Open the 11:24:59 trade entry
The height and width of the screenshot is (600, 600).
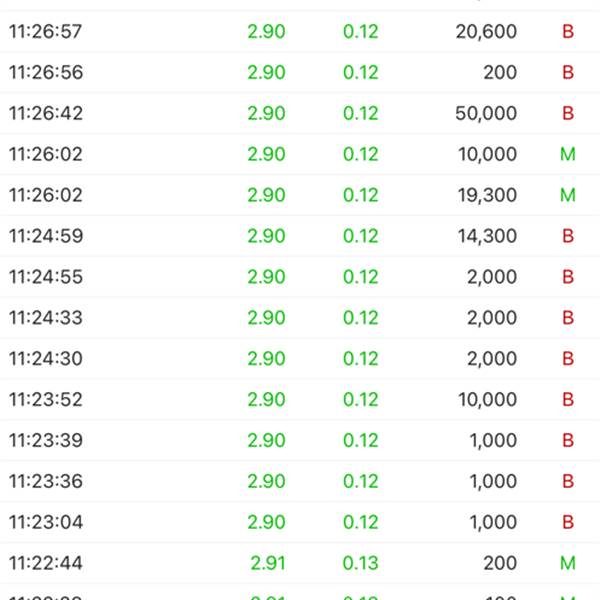click(x=300, y=236)
